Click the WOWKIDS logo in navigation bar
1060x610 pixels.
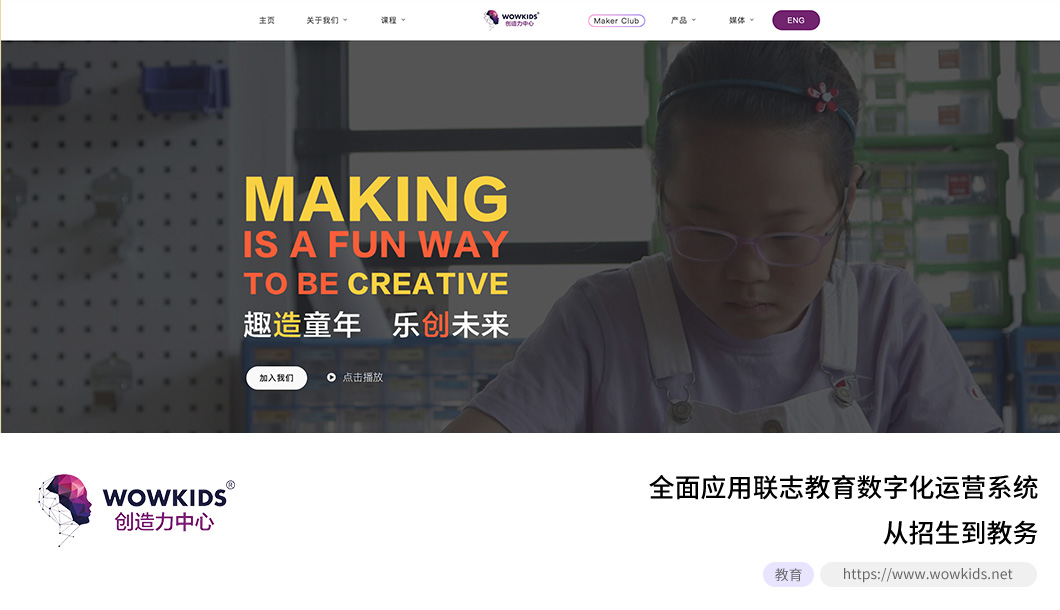coord(511,20)
